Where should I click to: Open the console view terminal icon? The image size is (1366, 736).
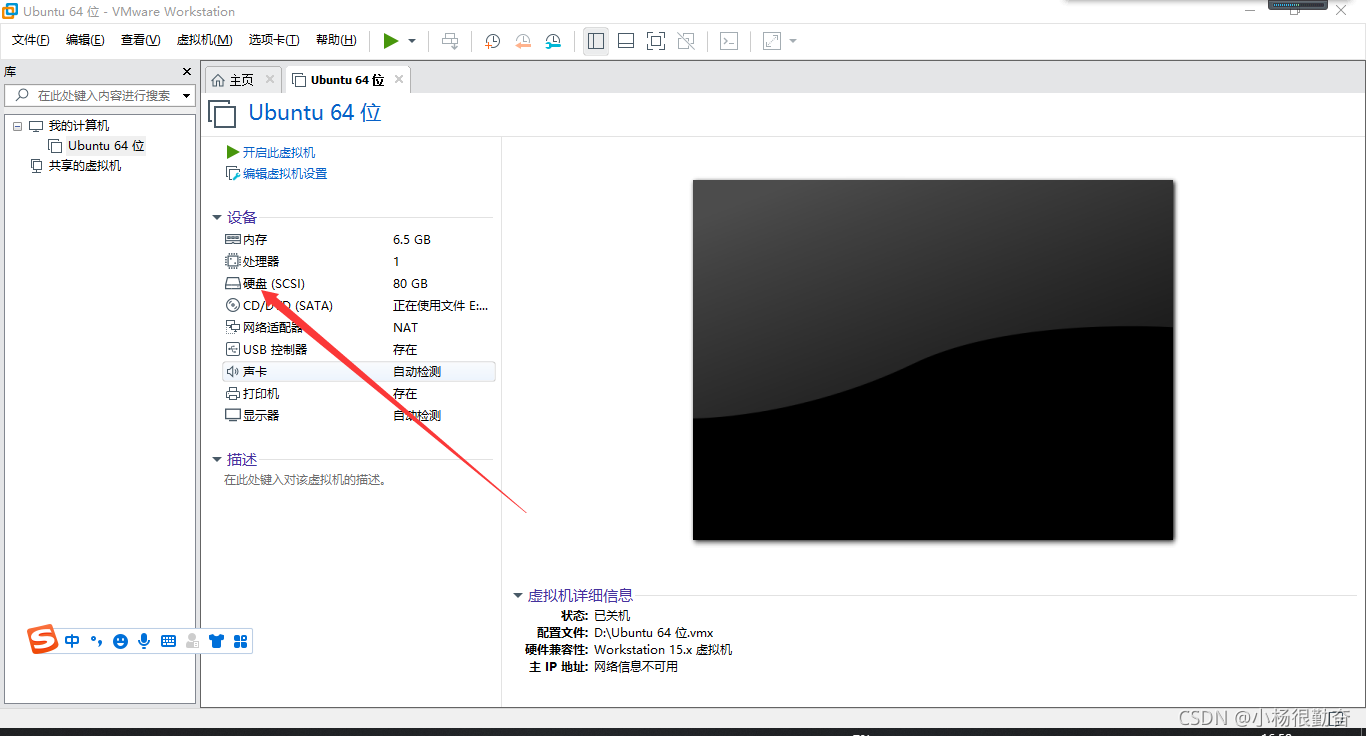(x=730, y=41)
